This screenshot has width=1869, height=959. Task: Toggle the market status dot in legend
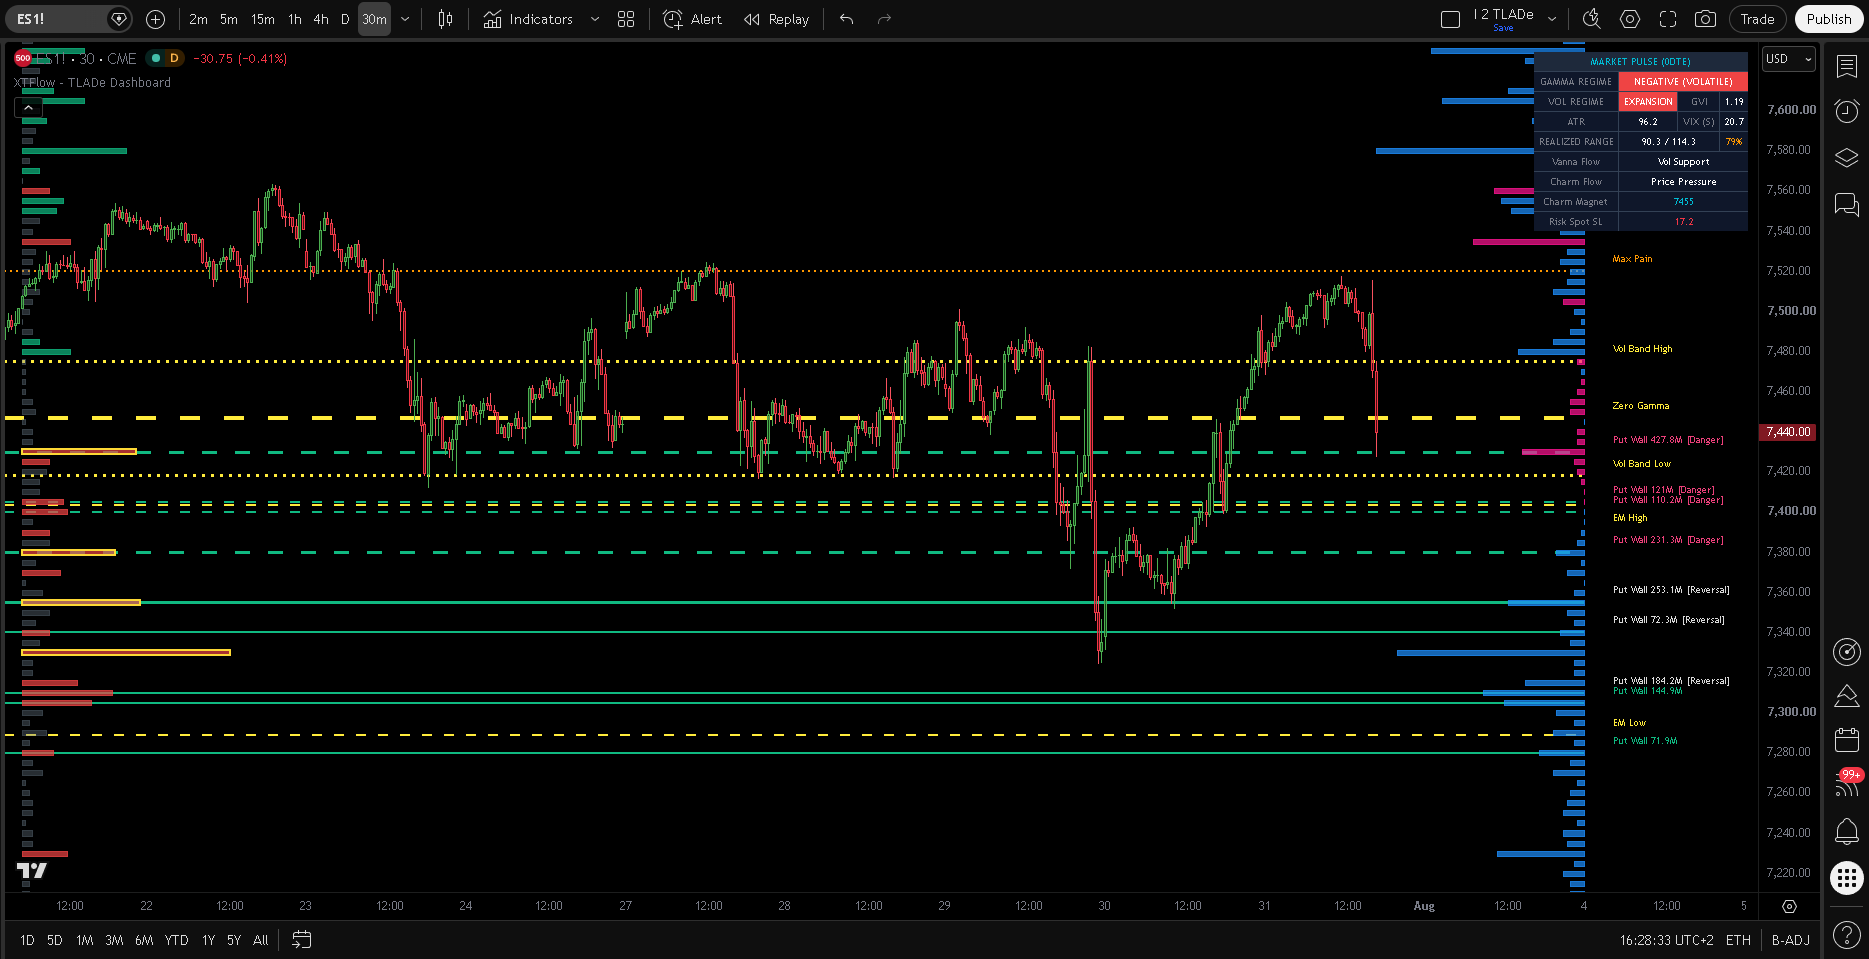[156, 58]
